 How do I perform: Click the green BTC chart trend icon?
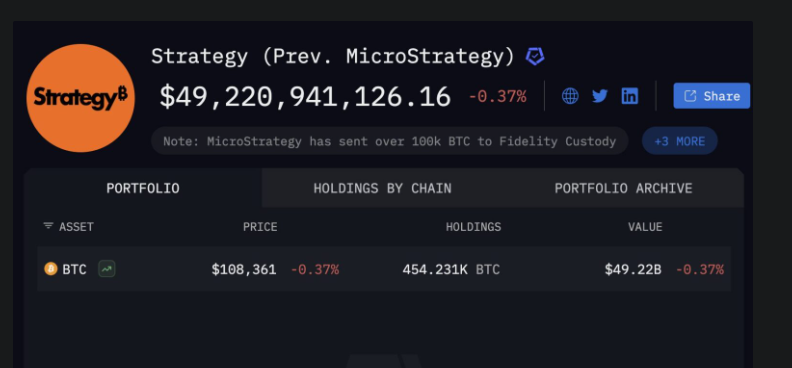[x=107, y=269]
